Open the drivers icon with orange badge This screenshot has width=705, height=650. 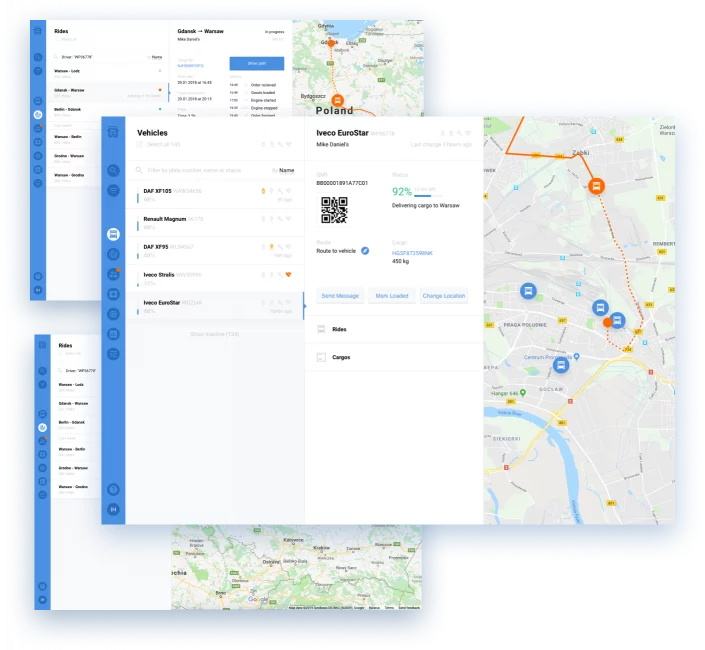tap(113, 274)
